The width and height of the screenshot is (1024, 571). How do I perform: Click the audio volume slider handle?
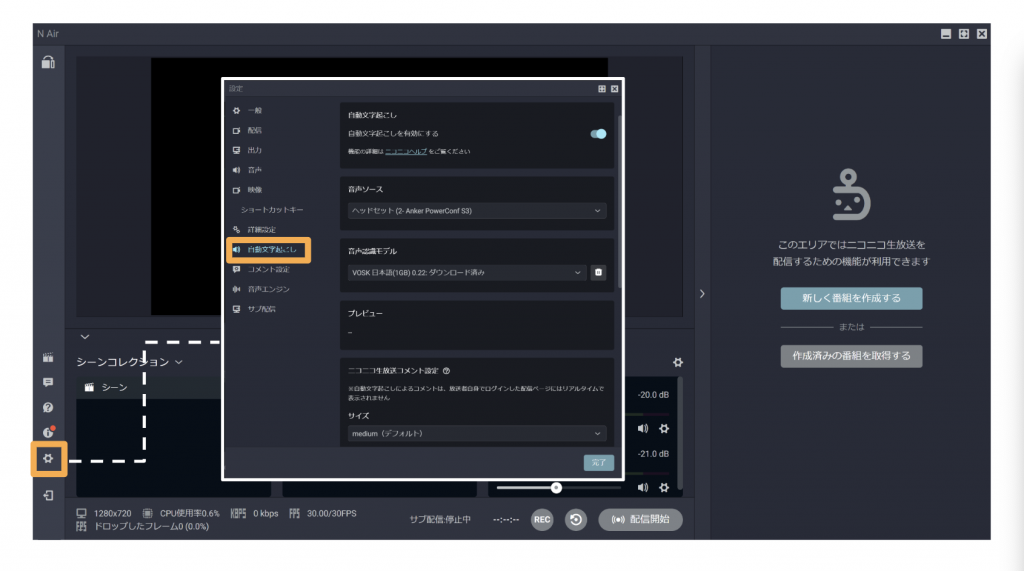[556, 487]
